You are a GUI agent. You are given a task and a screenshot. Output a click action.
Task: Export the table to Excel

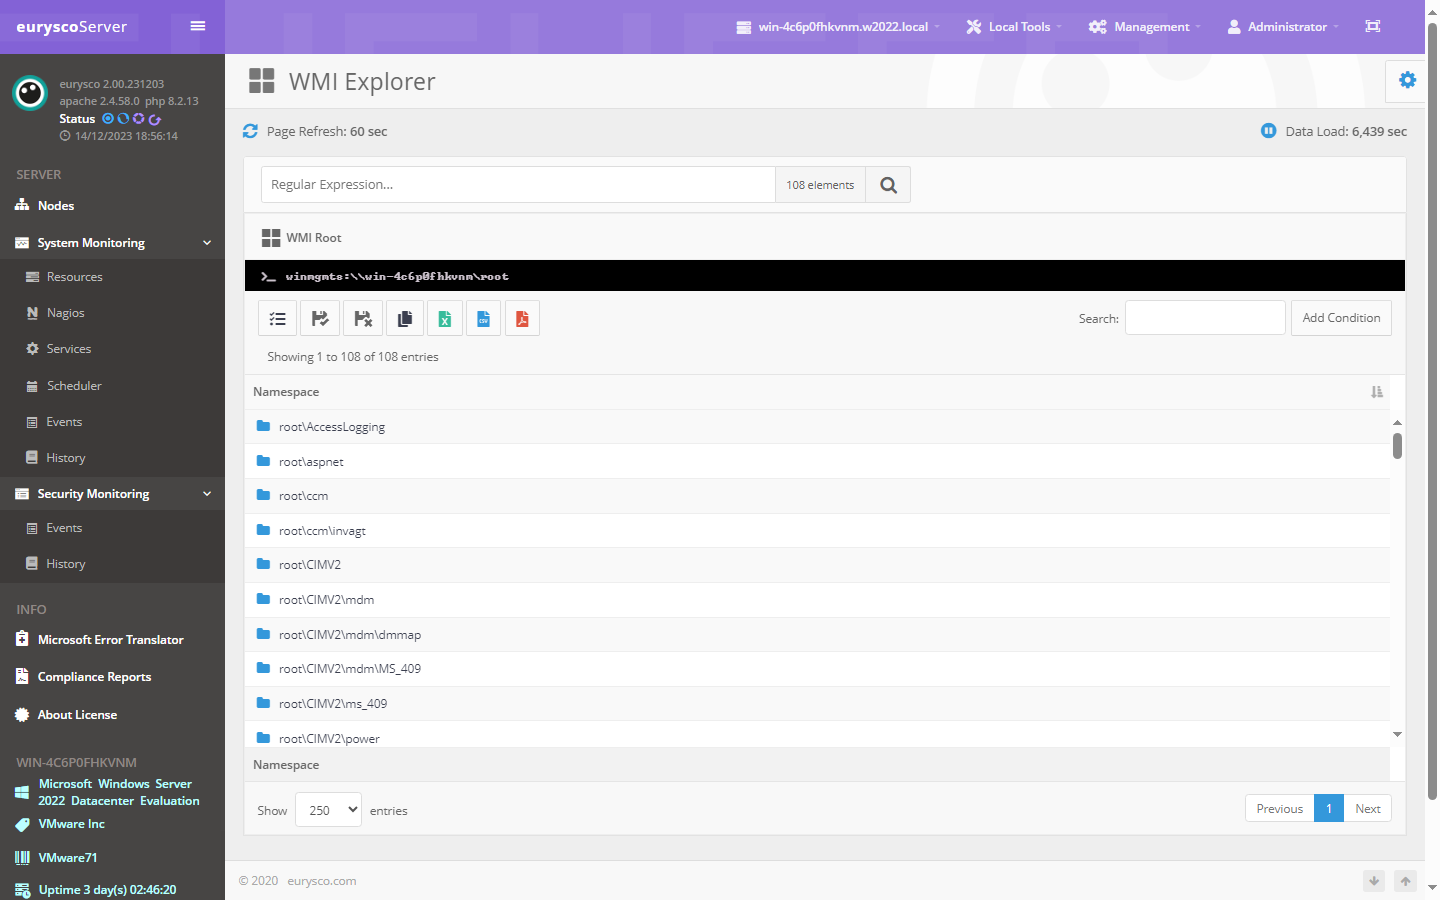444,319
